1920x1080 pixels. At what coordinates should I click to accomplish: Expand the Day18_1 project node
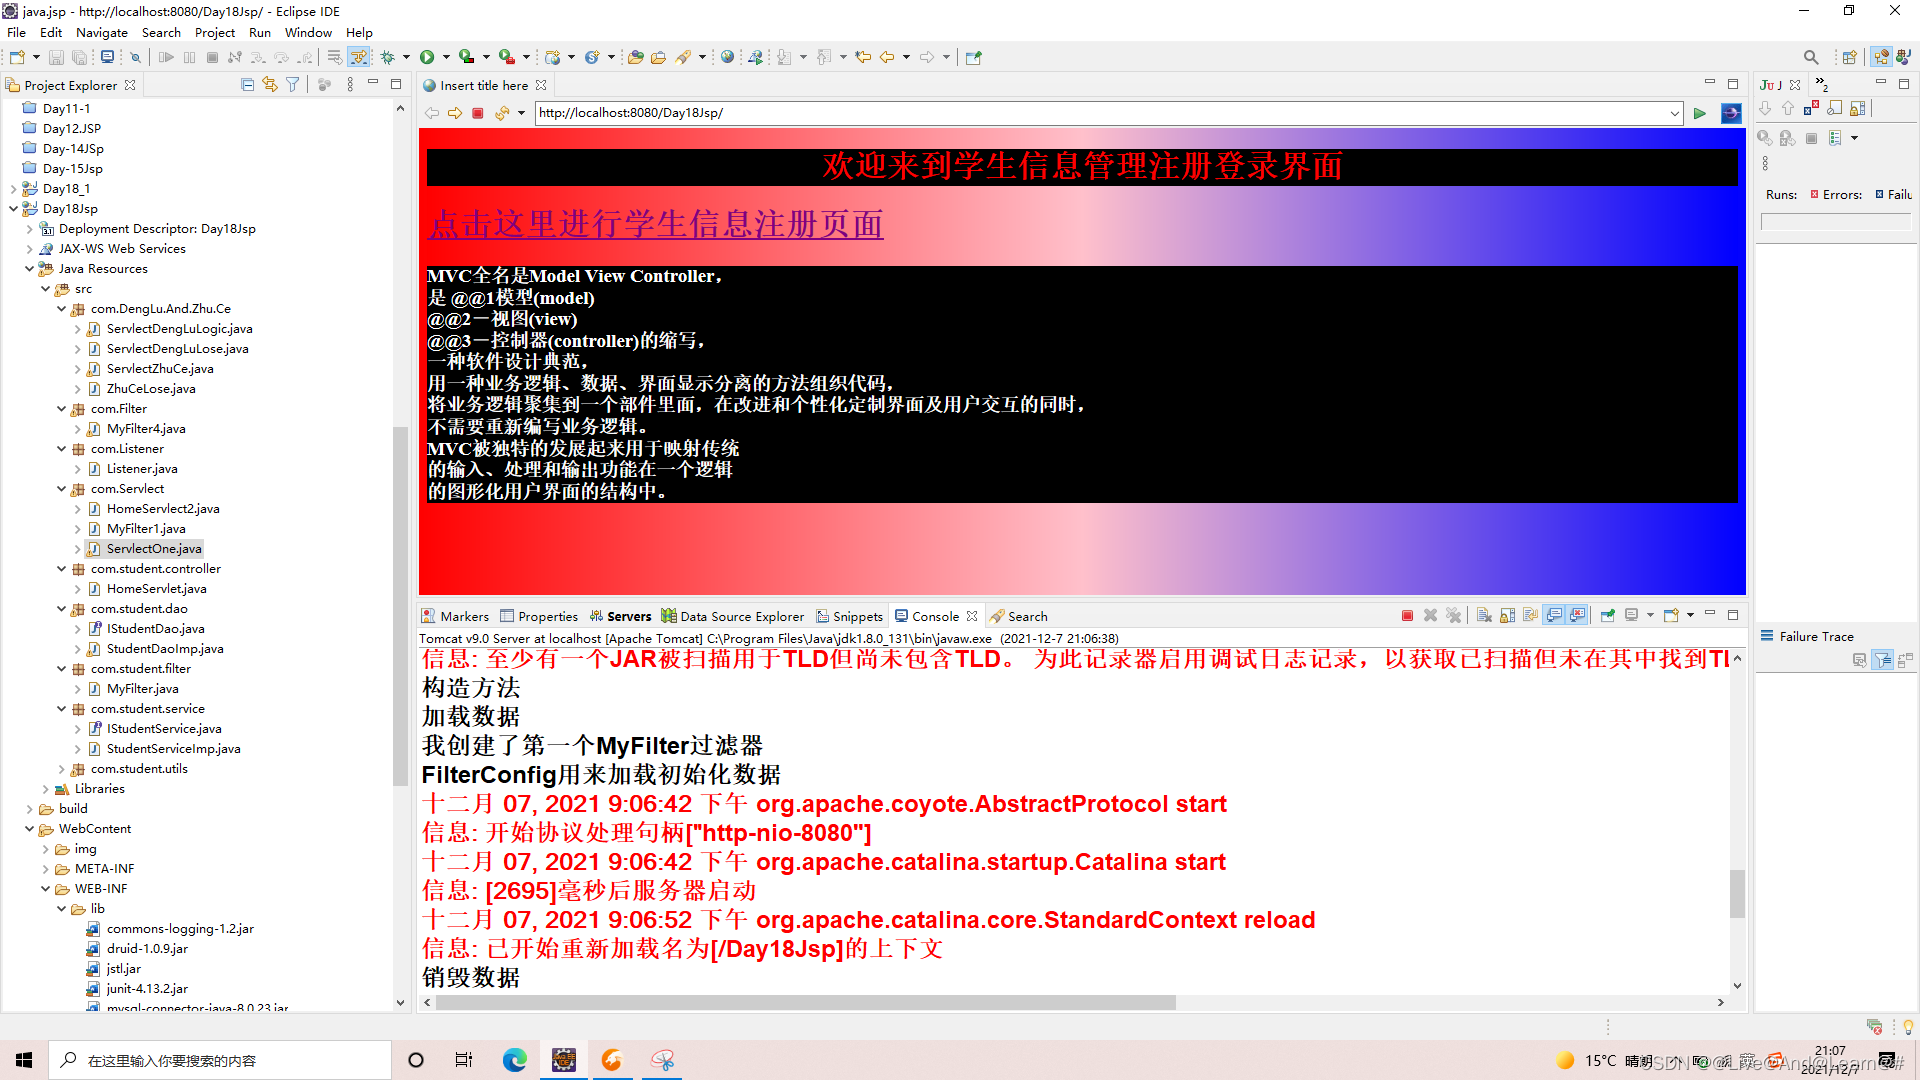(13, 189)
